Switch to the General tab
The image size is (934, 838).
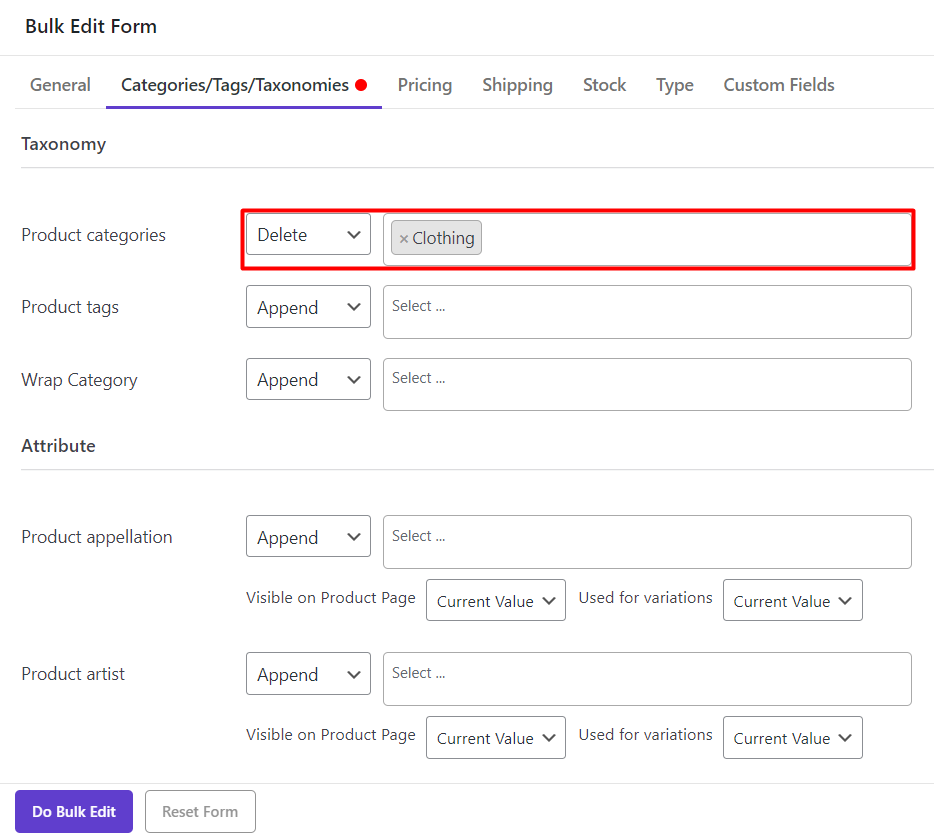click(x=60, y=85)
